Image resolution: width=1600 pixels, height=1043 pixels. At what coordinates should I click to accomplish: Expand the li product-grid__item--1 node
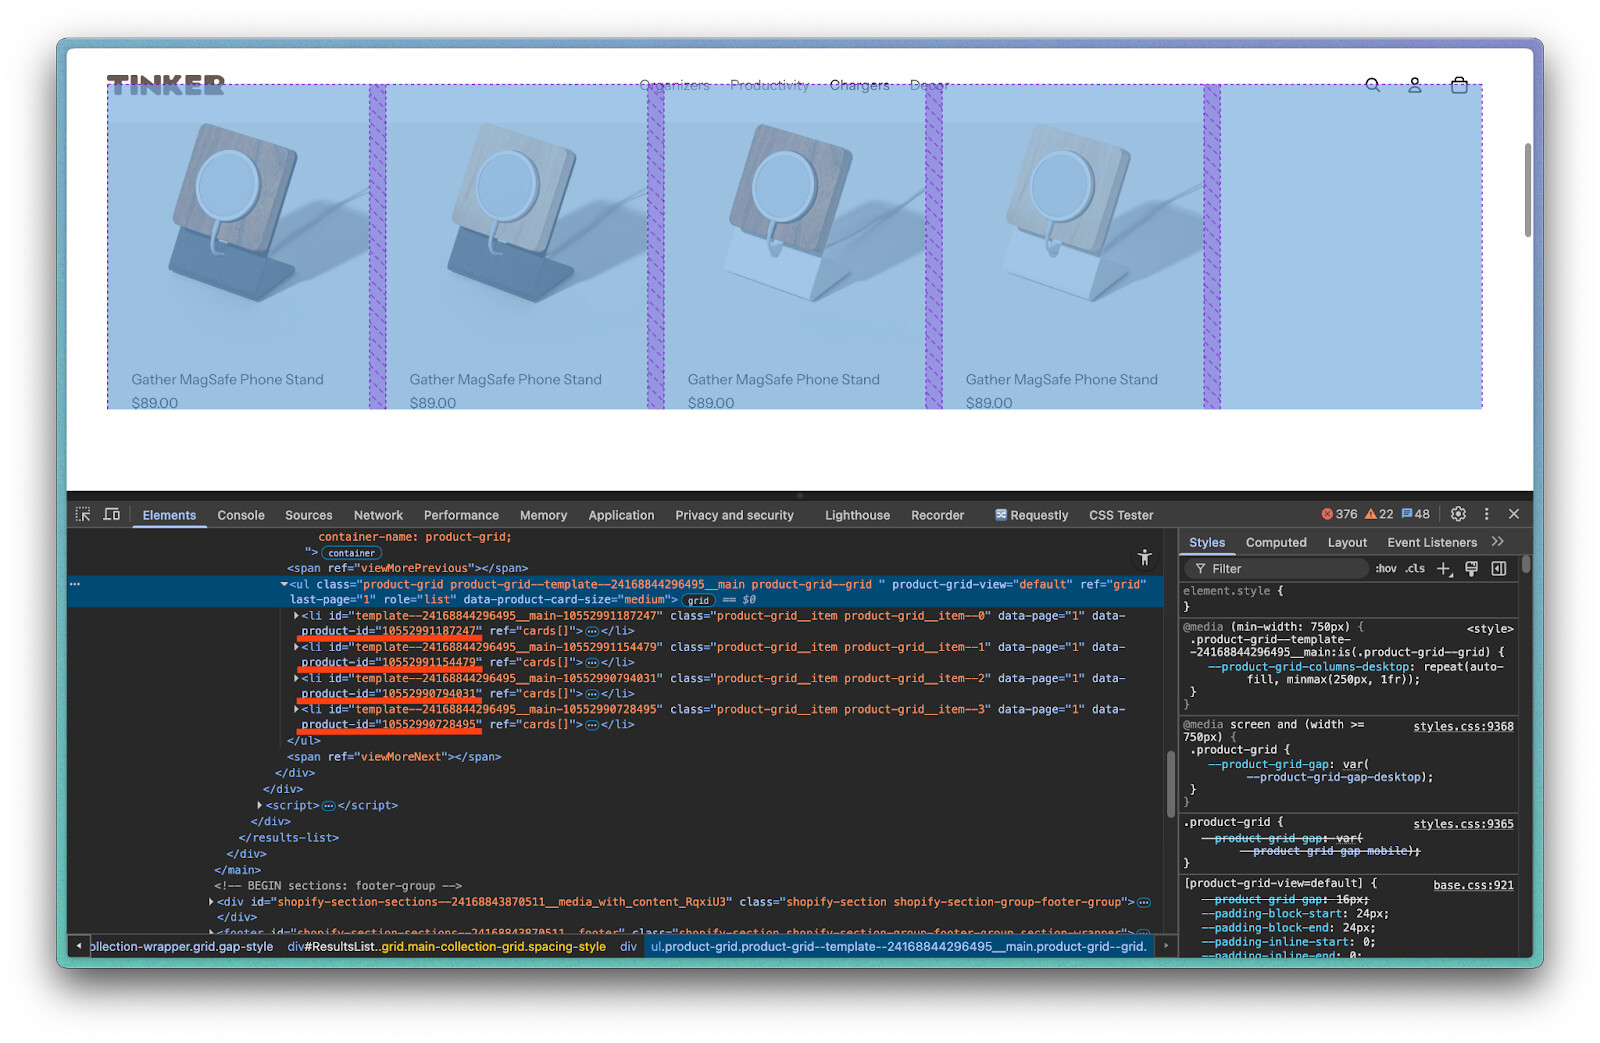pos(296,647)
